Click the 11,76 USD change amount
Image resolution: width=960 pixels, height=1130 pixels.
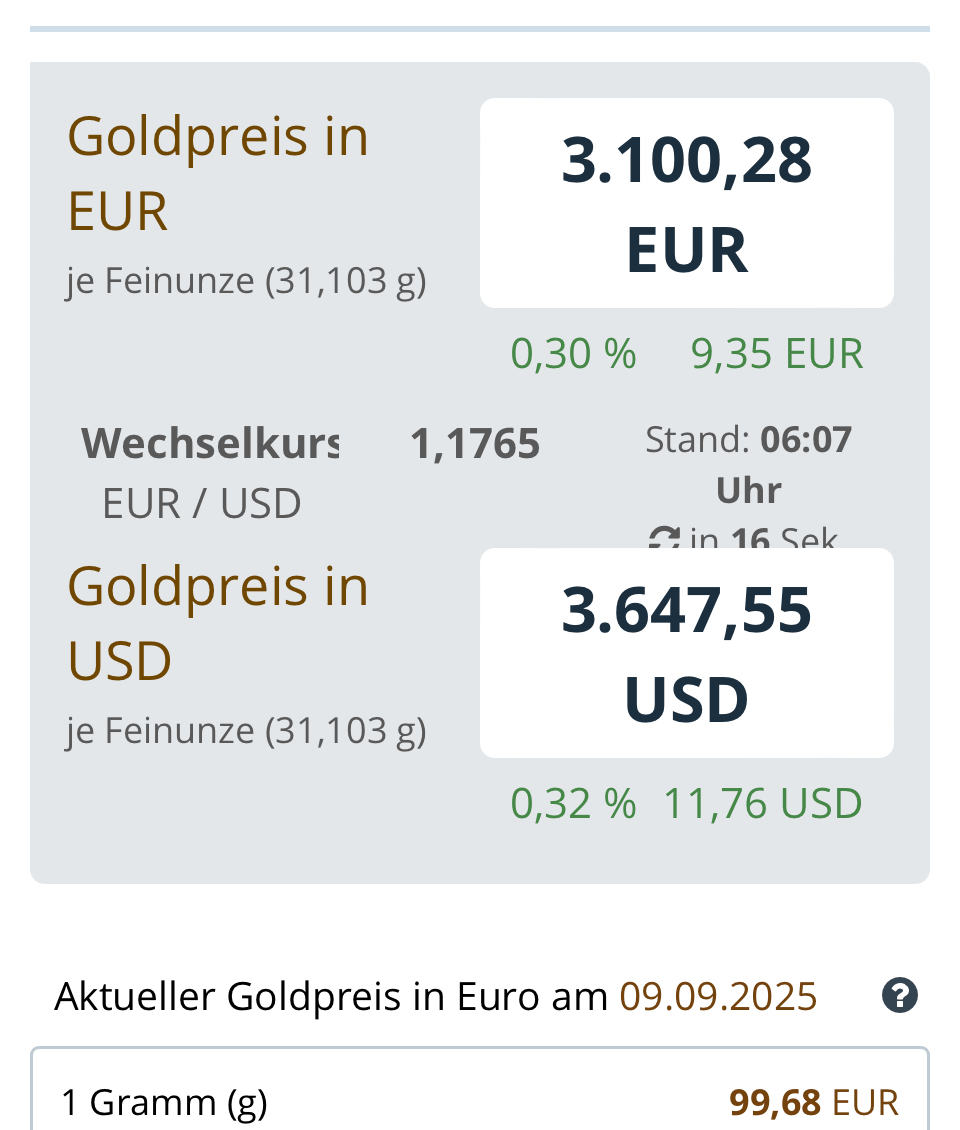(763, 804)
